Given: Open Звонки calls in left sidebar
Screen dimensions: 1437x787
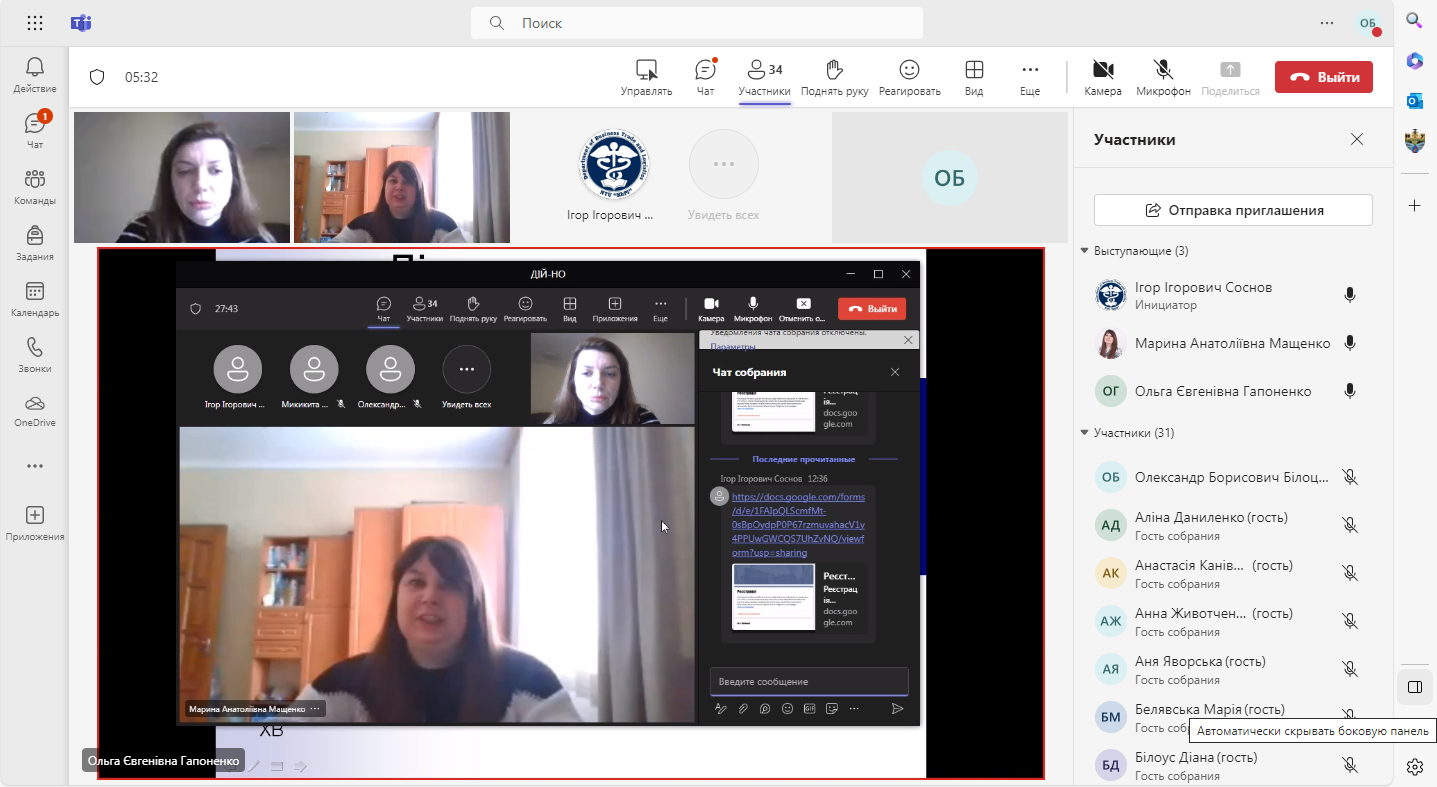Looking at the screenshot, I should [35, 355].
